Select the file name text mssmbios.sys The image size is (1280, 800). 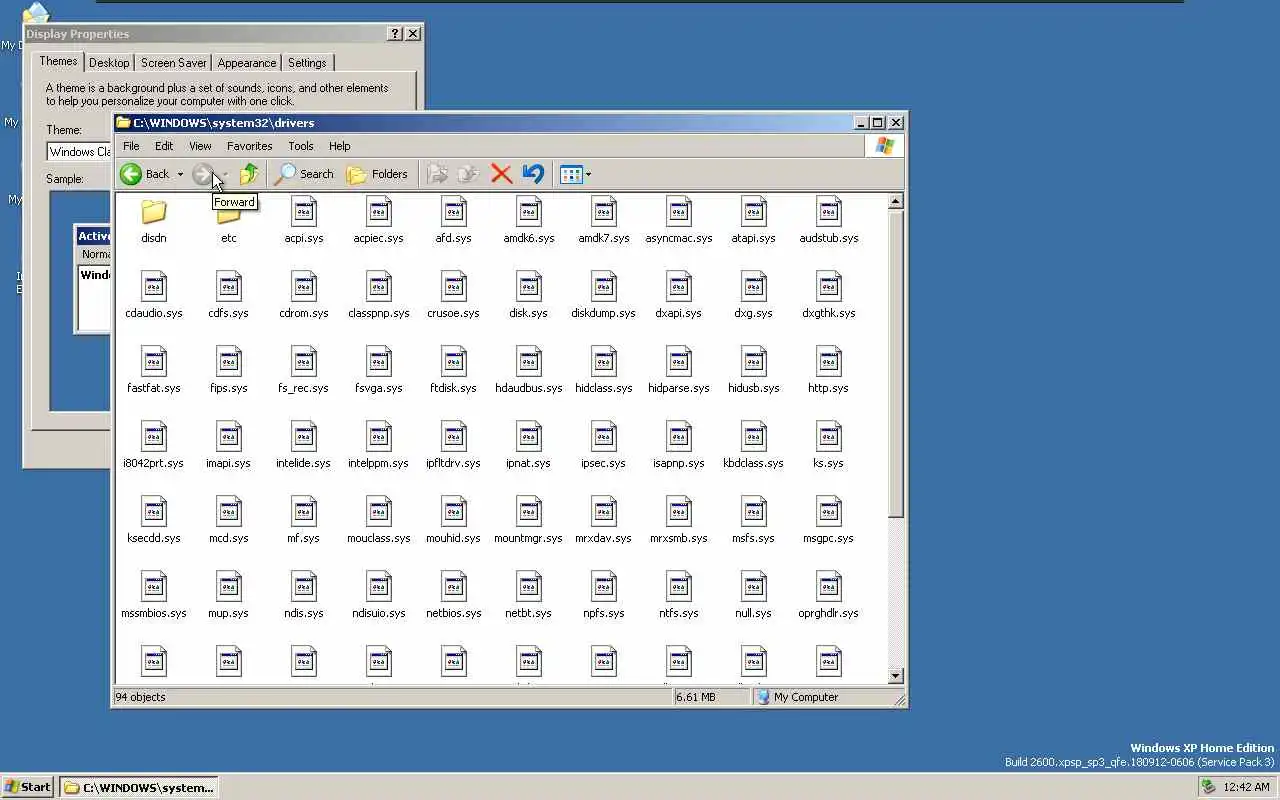coord(154,613)
